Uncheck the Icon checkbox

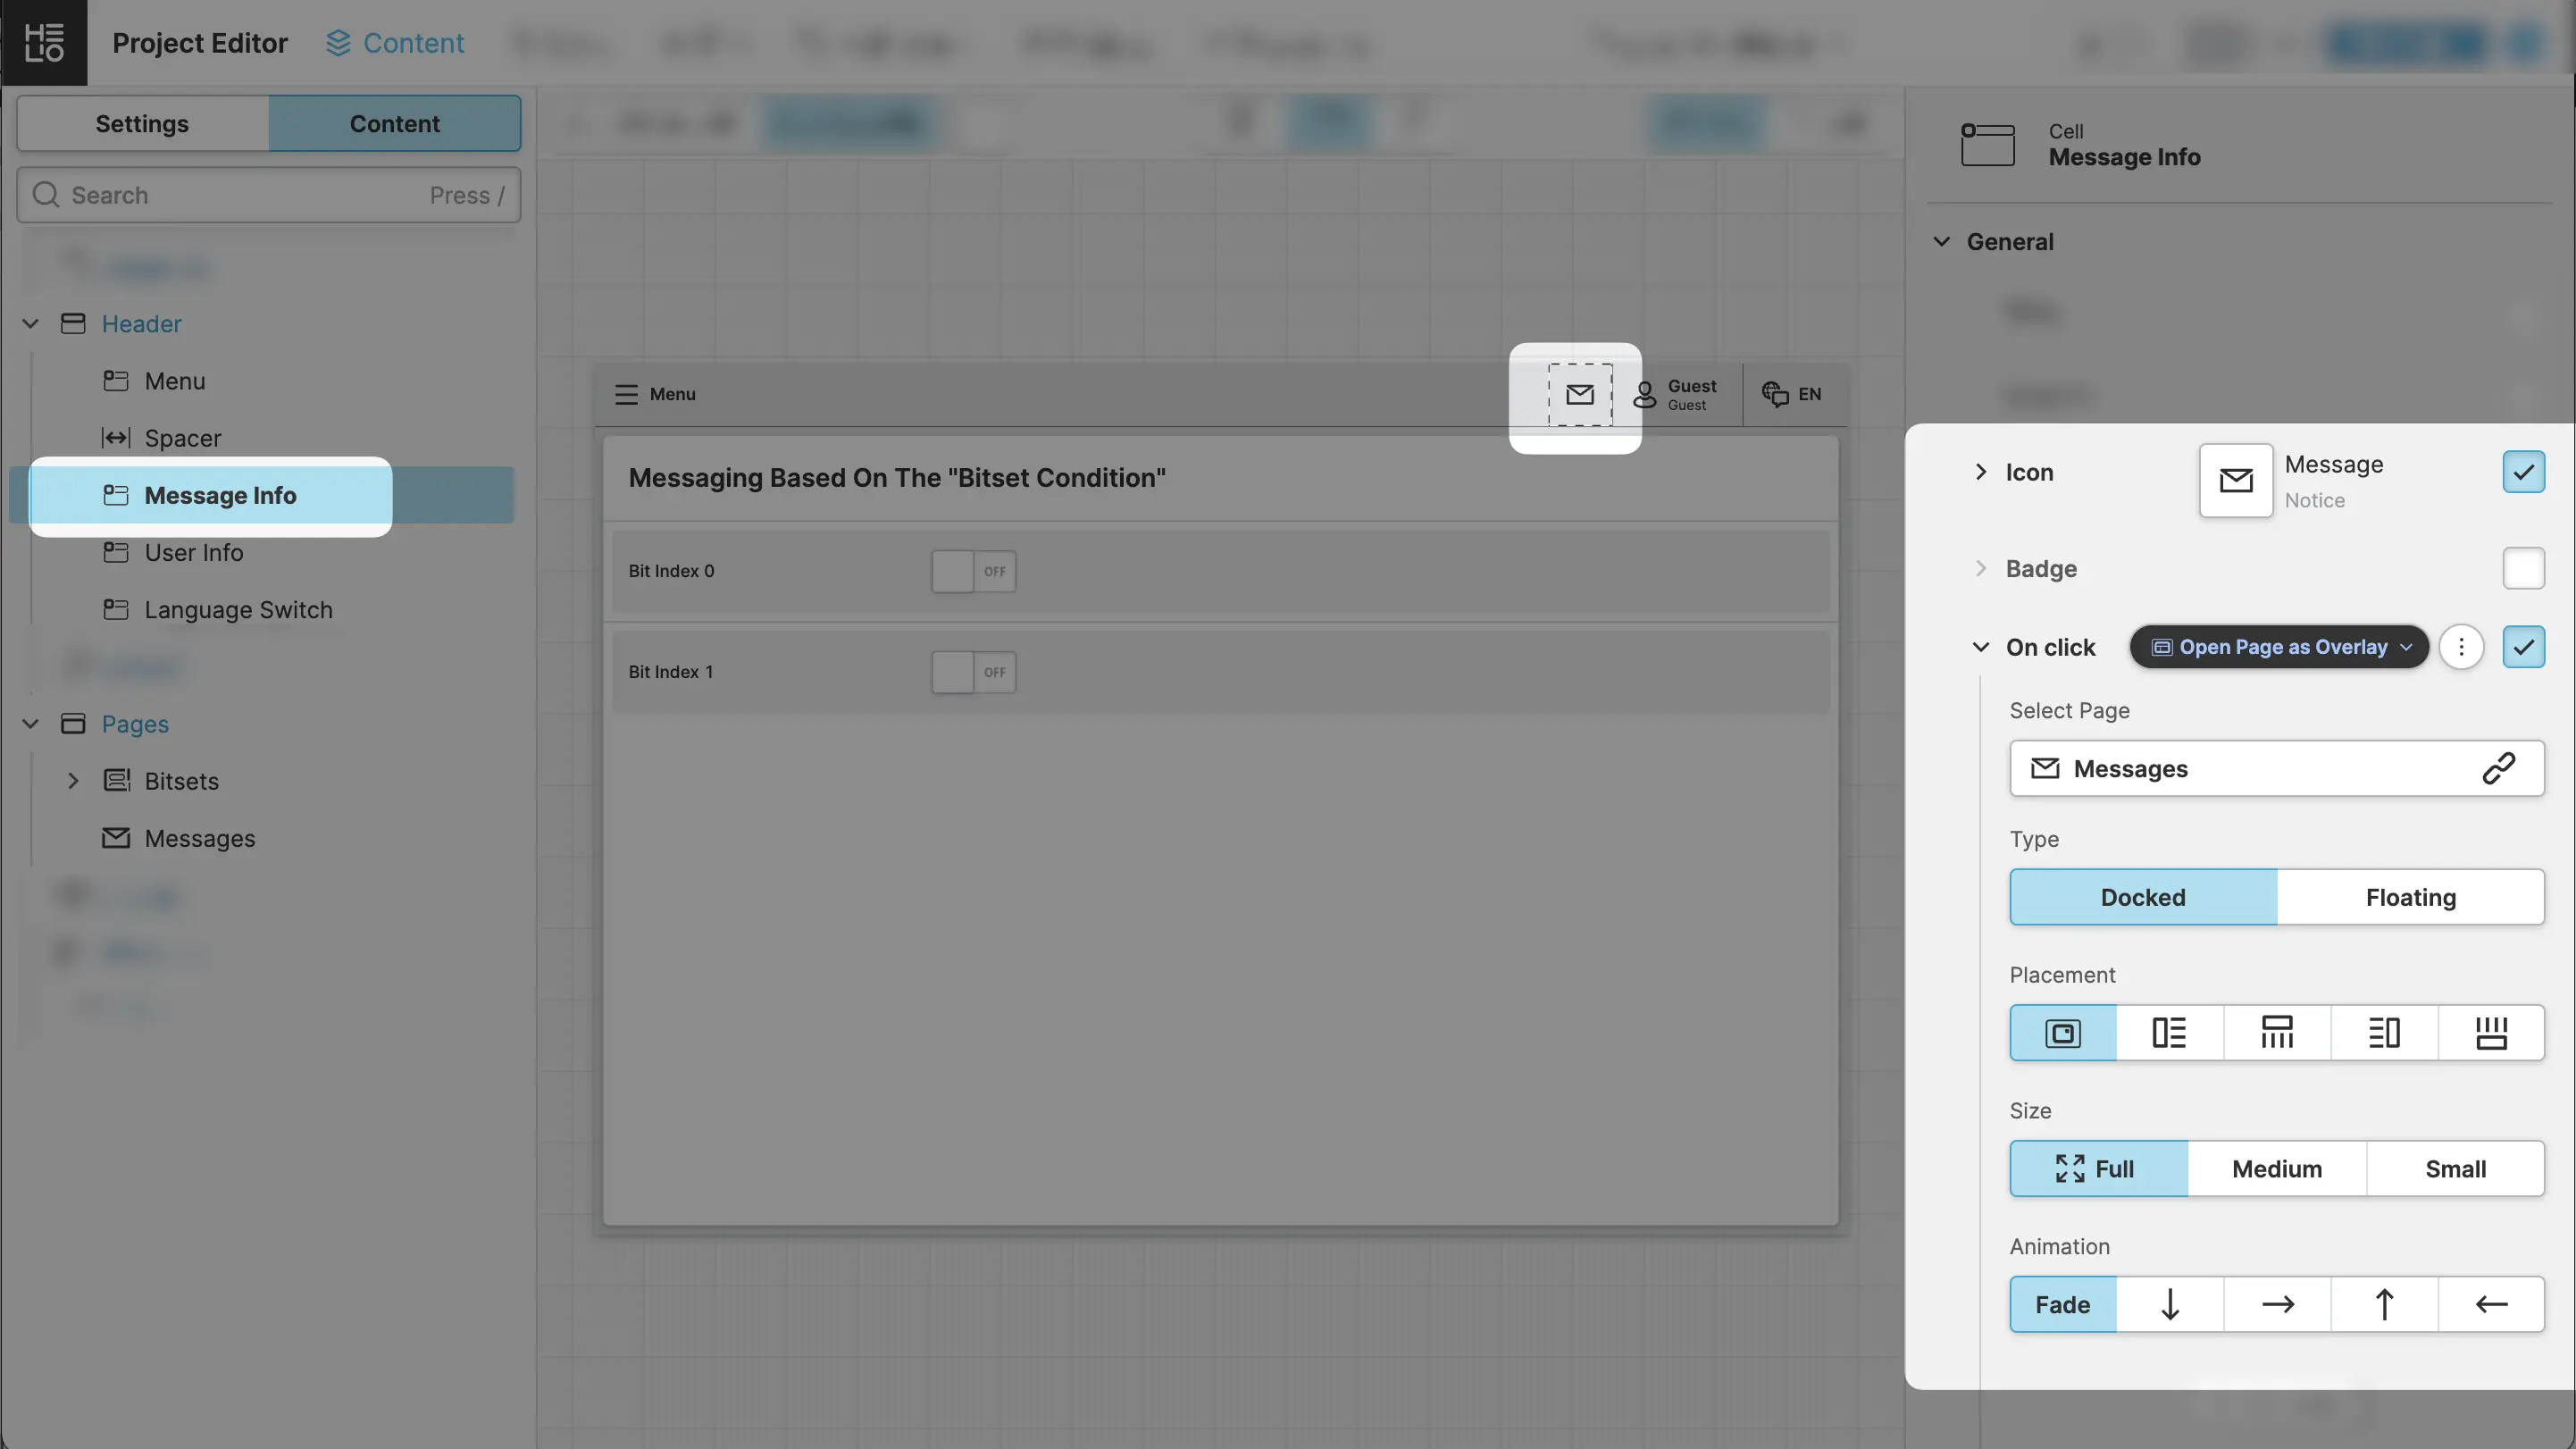click(x=2522, y=472)
